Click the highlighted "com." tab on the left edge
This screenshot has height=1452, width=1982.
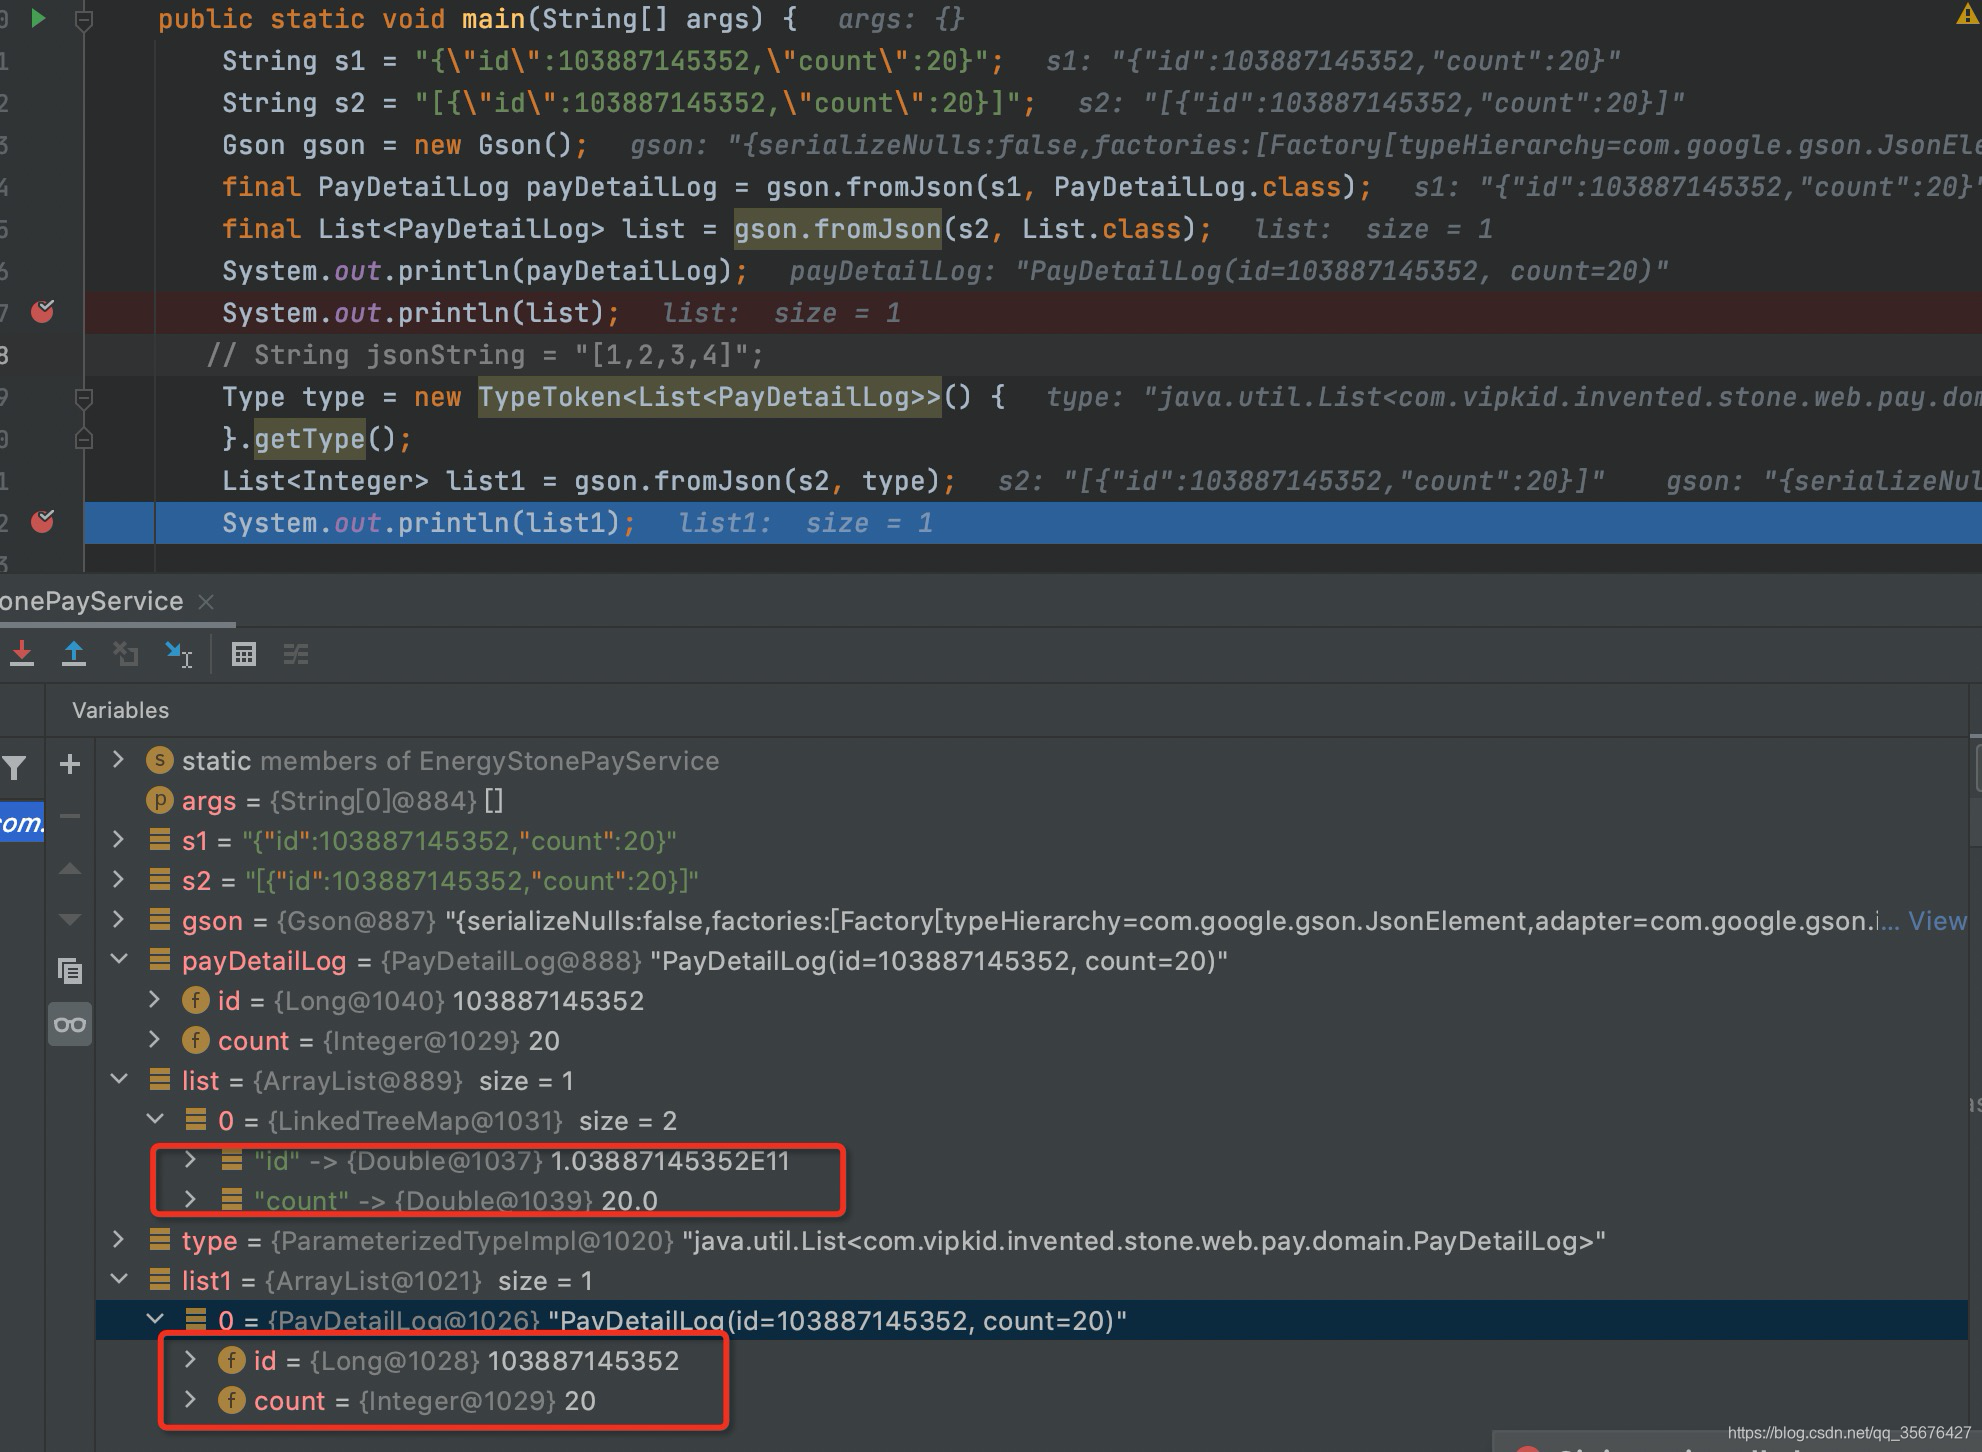(22, 822)
